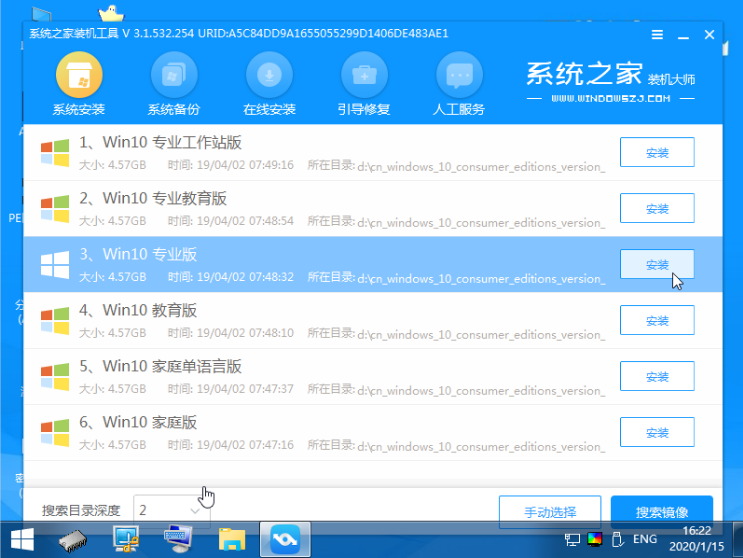Screen dimensions: 743x558
Task: Click the Windows logo for Win10 专业工作站版
Action: click(x=54, y=153)
